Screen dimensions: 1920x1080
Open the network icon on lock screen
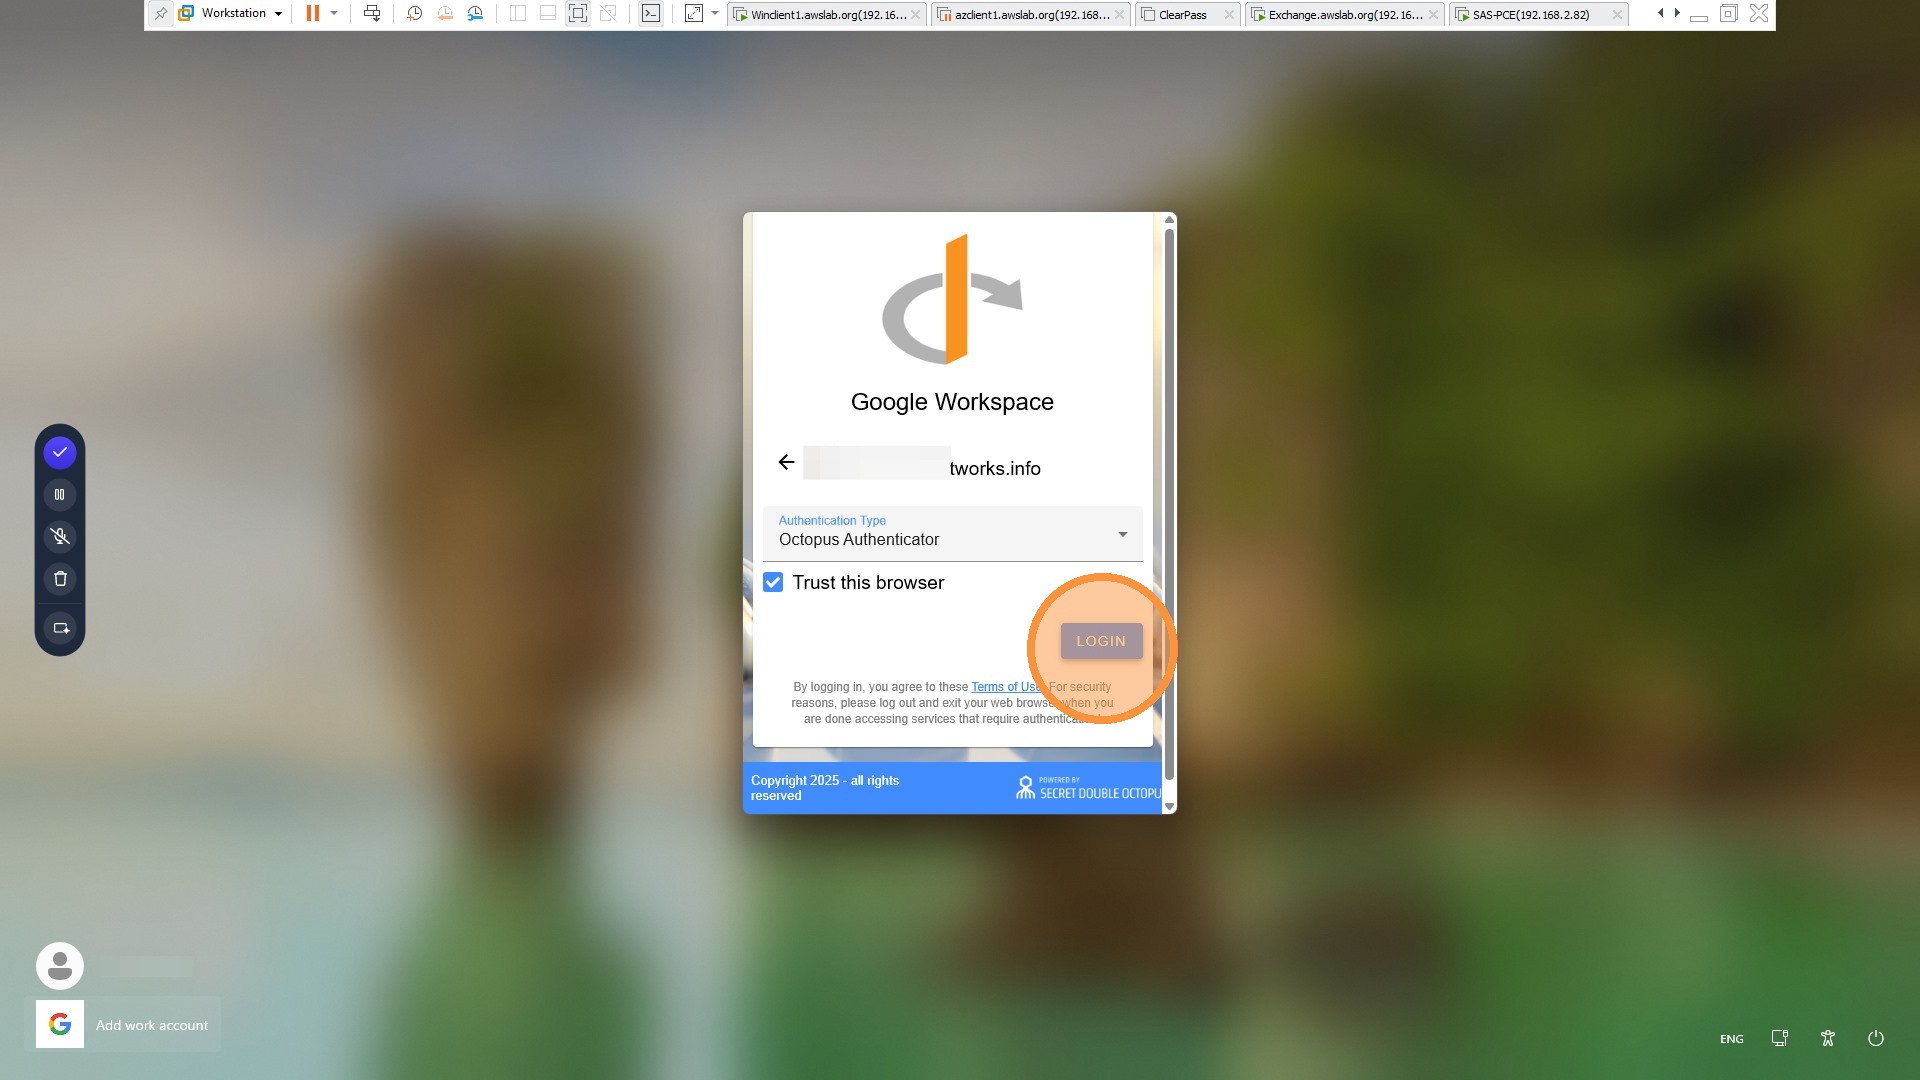[x=1780, y=1038]
